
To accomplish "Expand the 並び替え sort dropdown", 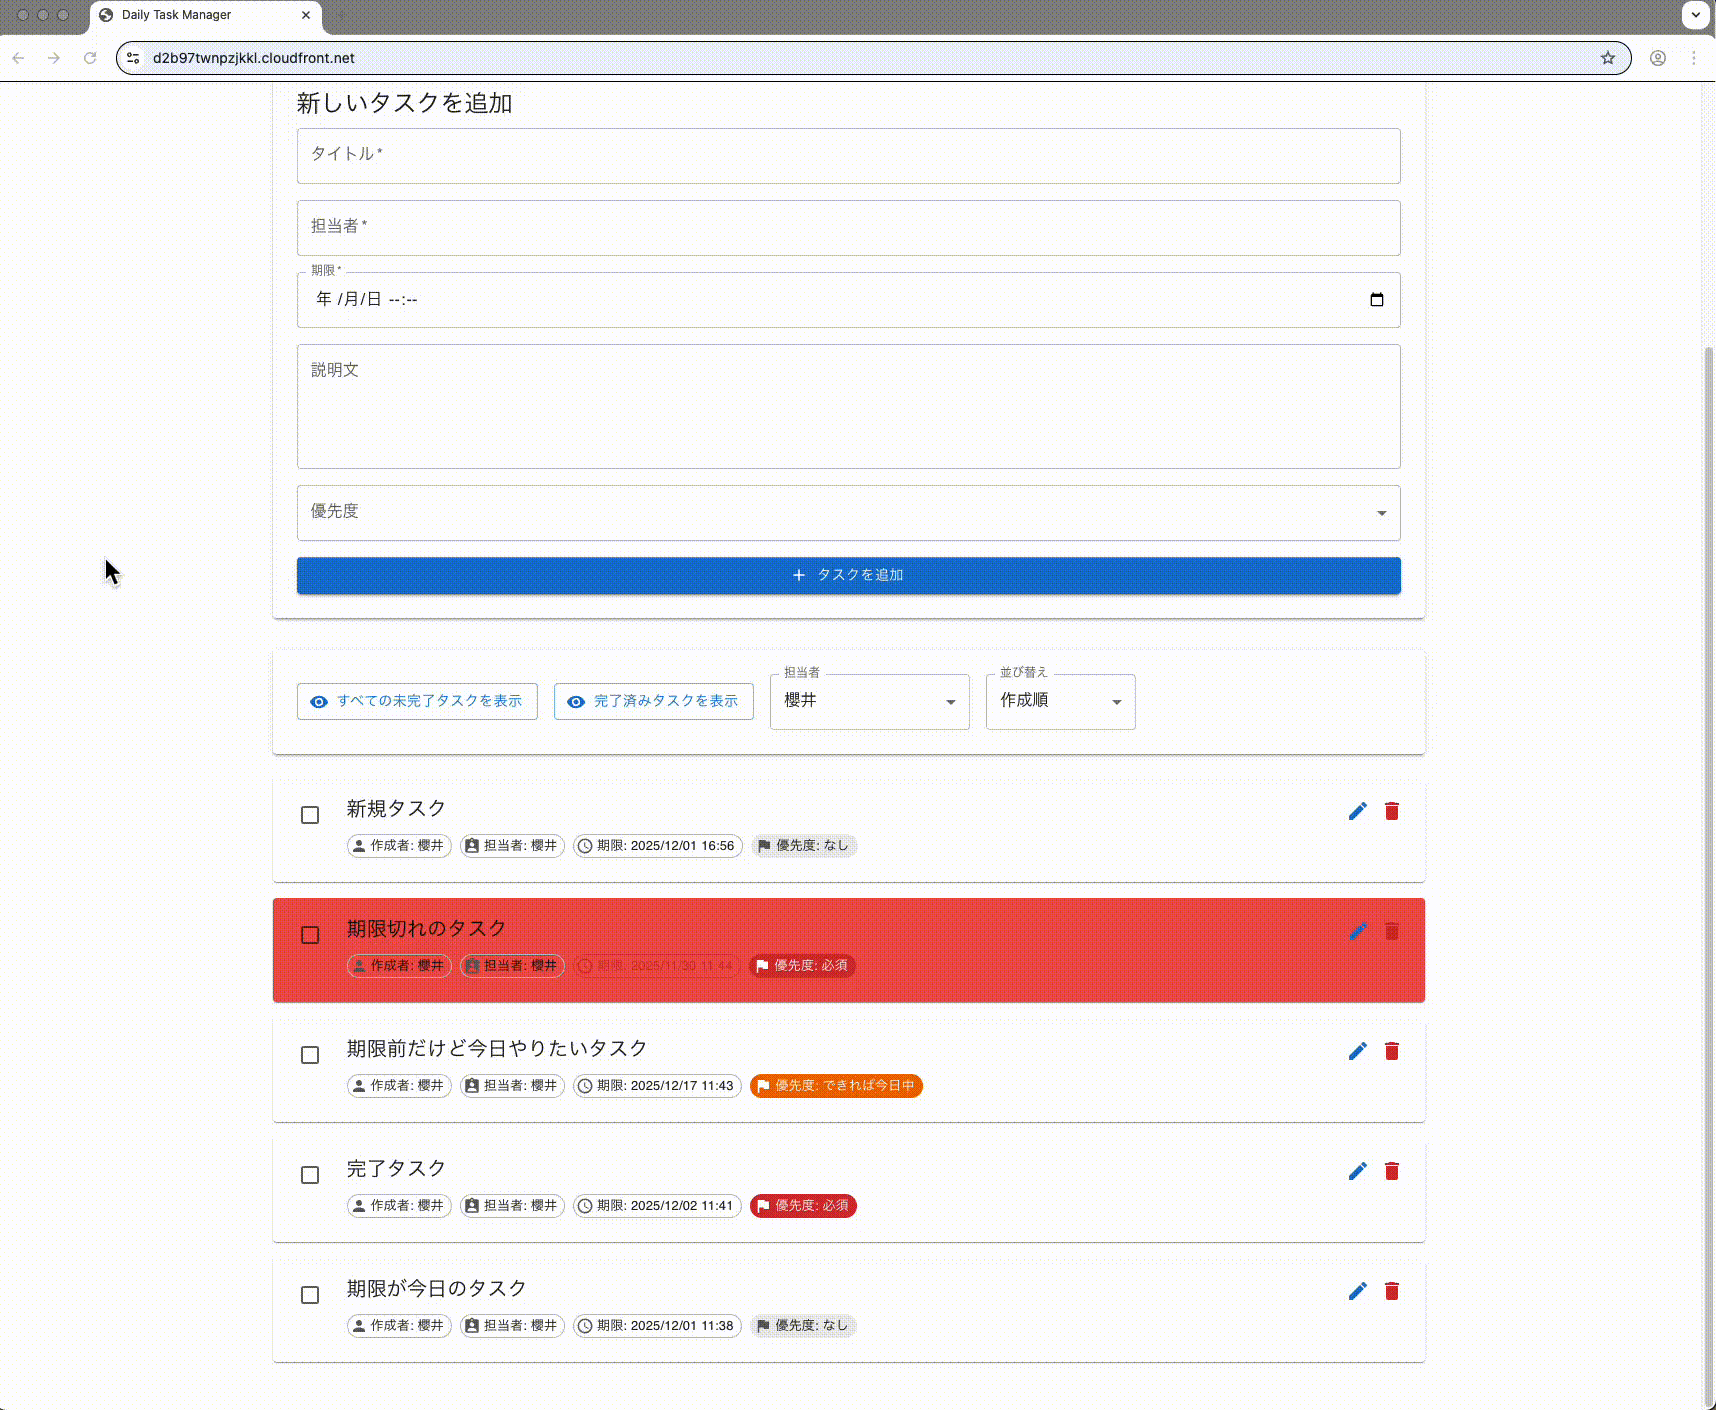I will 1059,702.
